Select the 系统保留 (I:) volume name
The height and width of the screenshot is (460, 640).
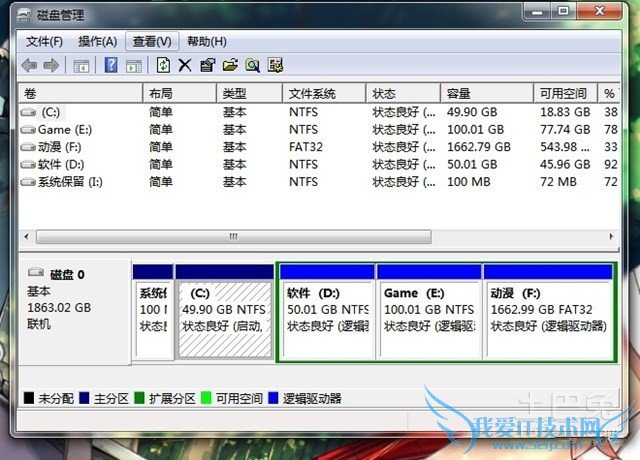coord(70,182)
